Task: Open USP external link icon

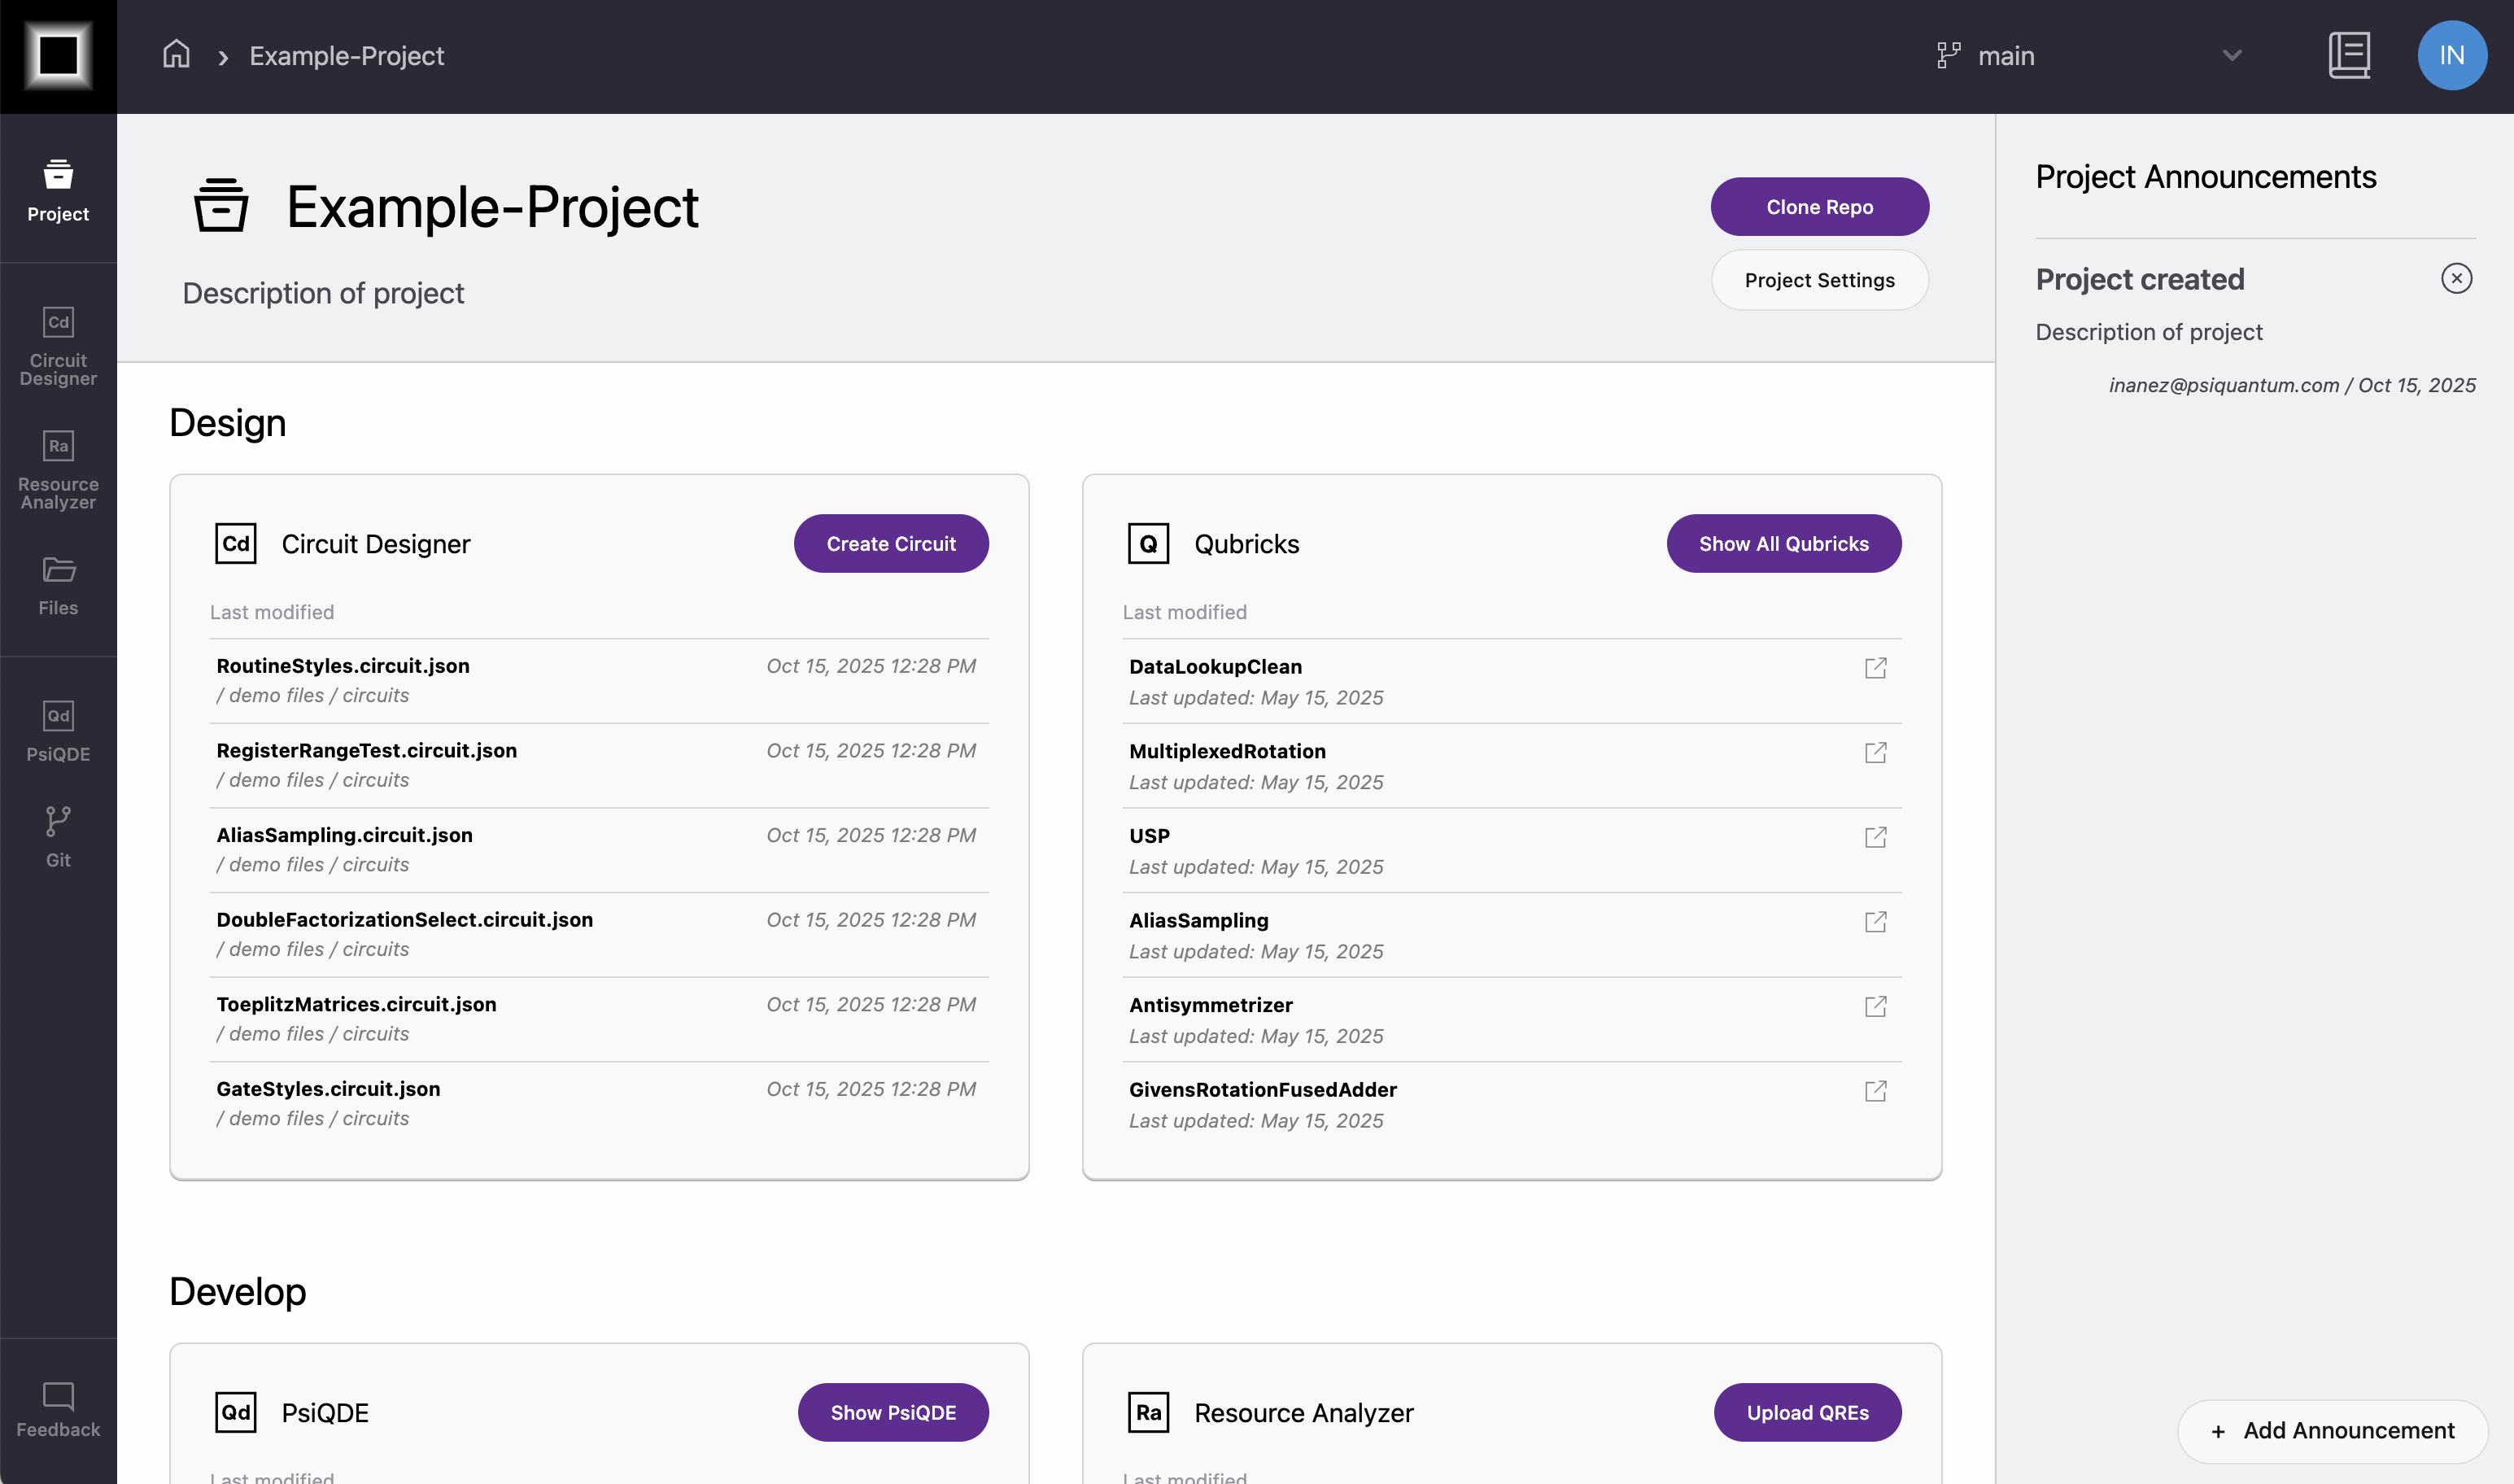Action: click(x=1875, y=837)
